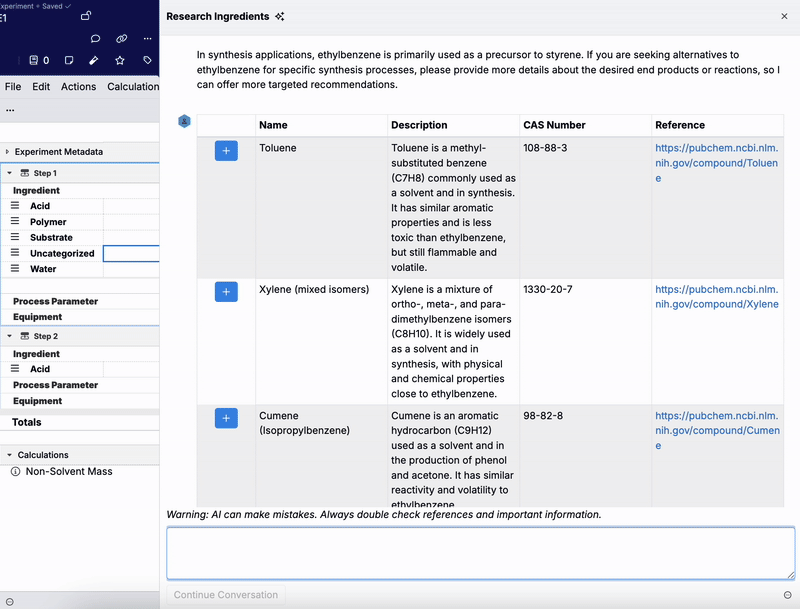The image size is (800, 609).
Task: Click the conversation message text box
Action: [480, 553]
